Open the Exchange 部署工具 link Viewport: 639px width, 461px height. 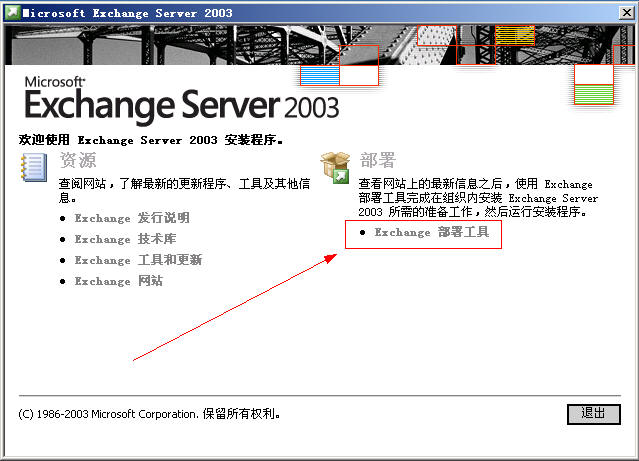(x=432, y=232)
